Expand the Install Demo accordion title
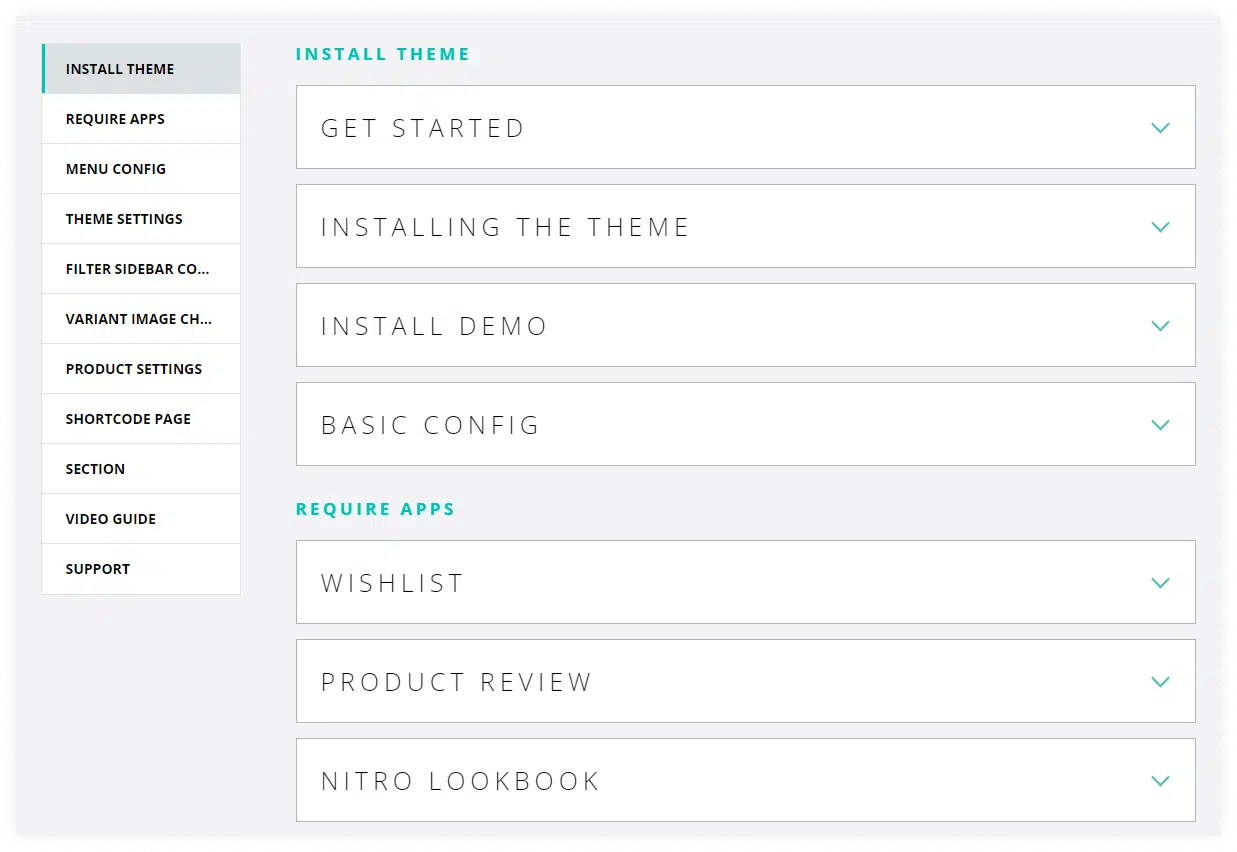The width and height of the screenshot is (1237, 852). (434, 326)
